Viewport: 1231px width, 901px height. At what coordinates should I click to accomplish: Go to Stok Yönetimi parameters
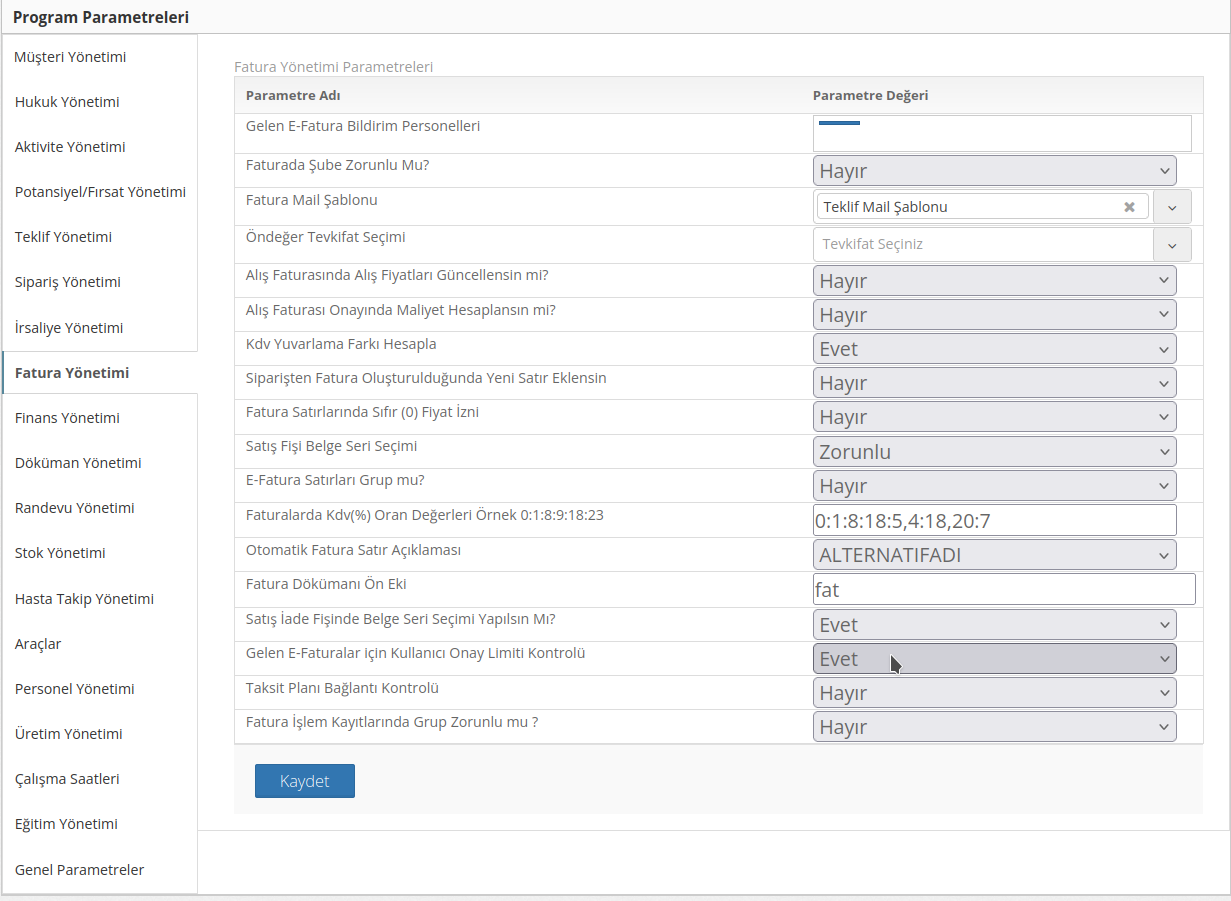[60, 553]
